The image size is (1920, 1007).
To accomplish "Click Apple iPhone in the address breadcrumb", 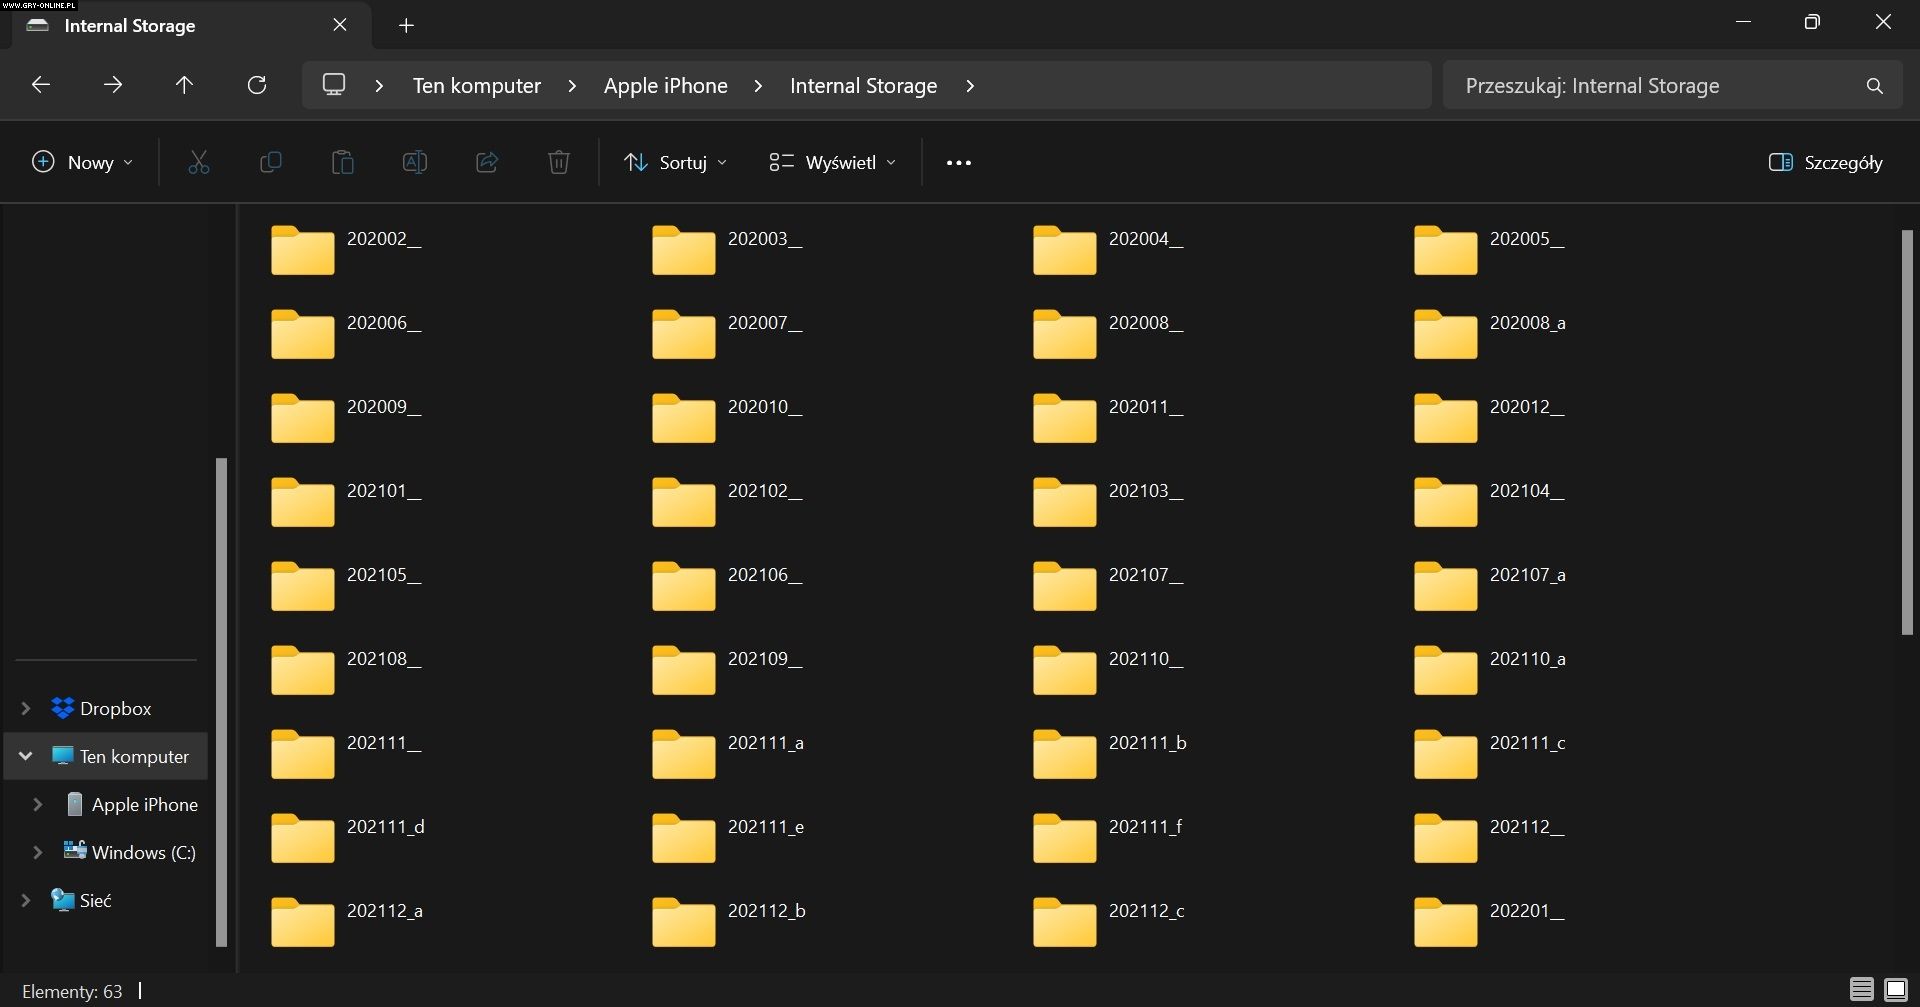I will 665,86.
